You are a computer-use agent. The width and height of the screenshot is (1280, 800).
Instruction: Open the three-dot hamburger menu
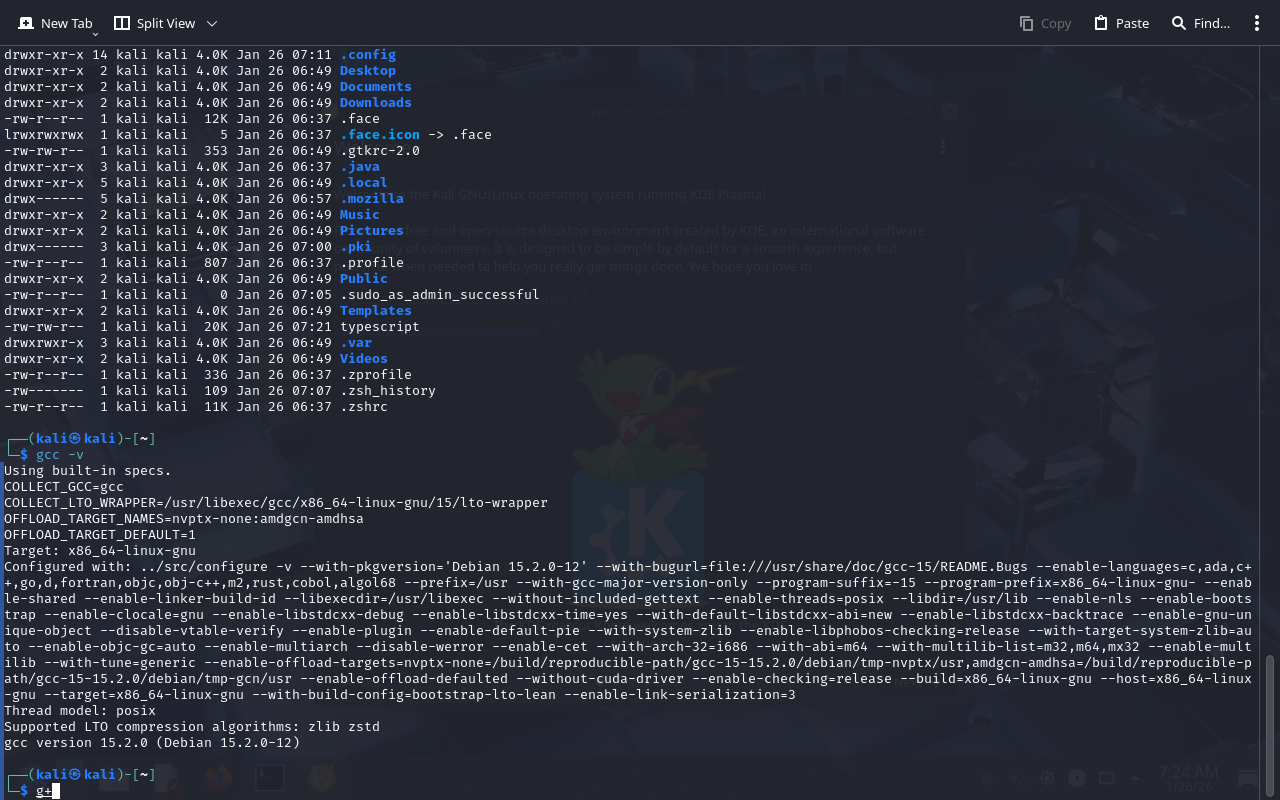(1257, 23)
